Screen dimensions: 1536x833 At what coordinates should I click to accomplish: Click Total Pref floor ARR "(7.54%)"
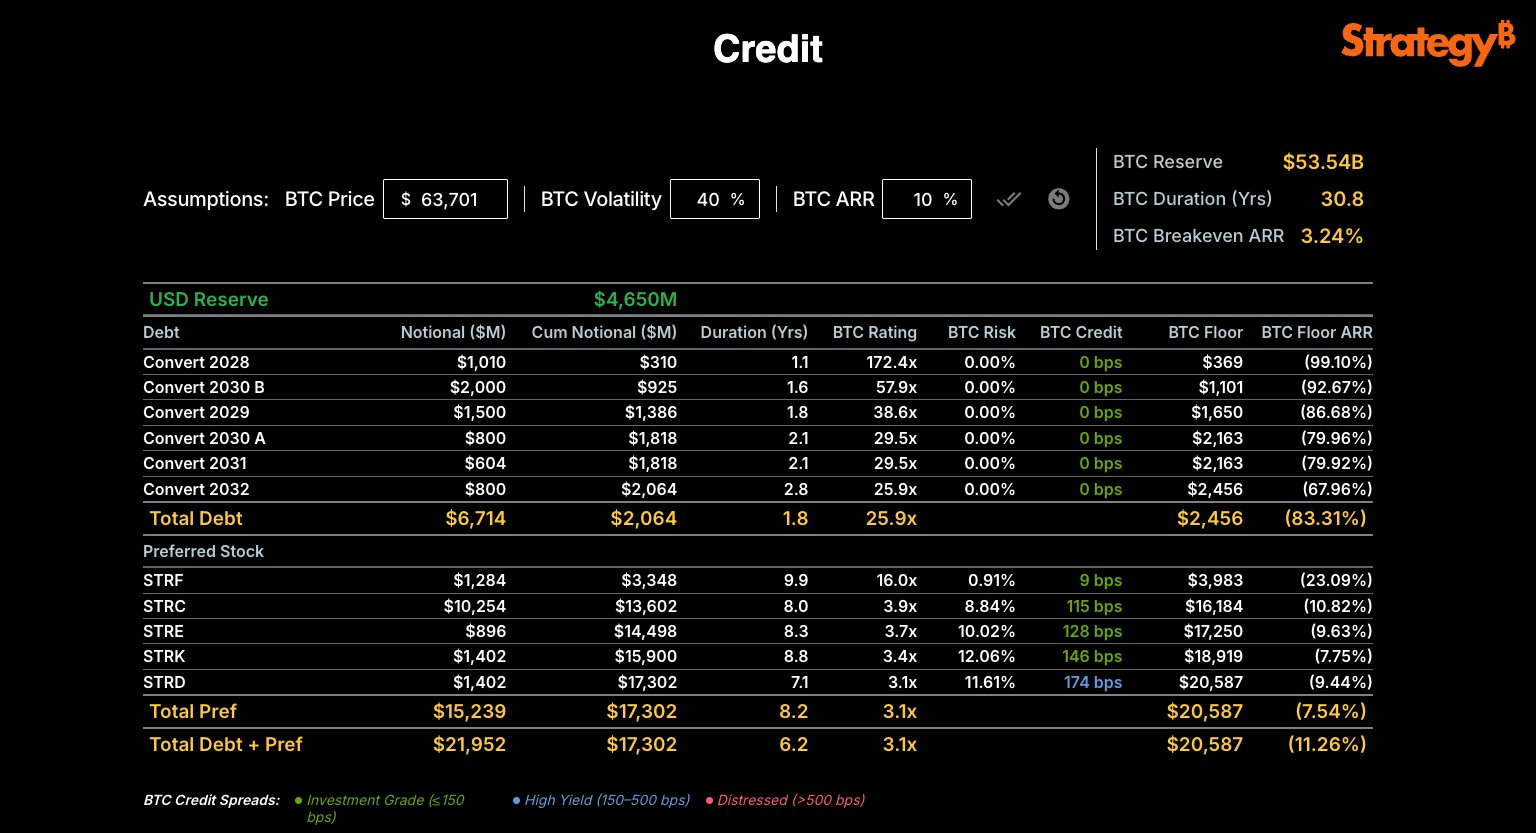(x=1329, y=711)
